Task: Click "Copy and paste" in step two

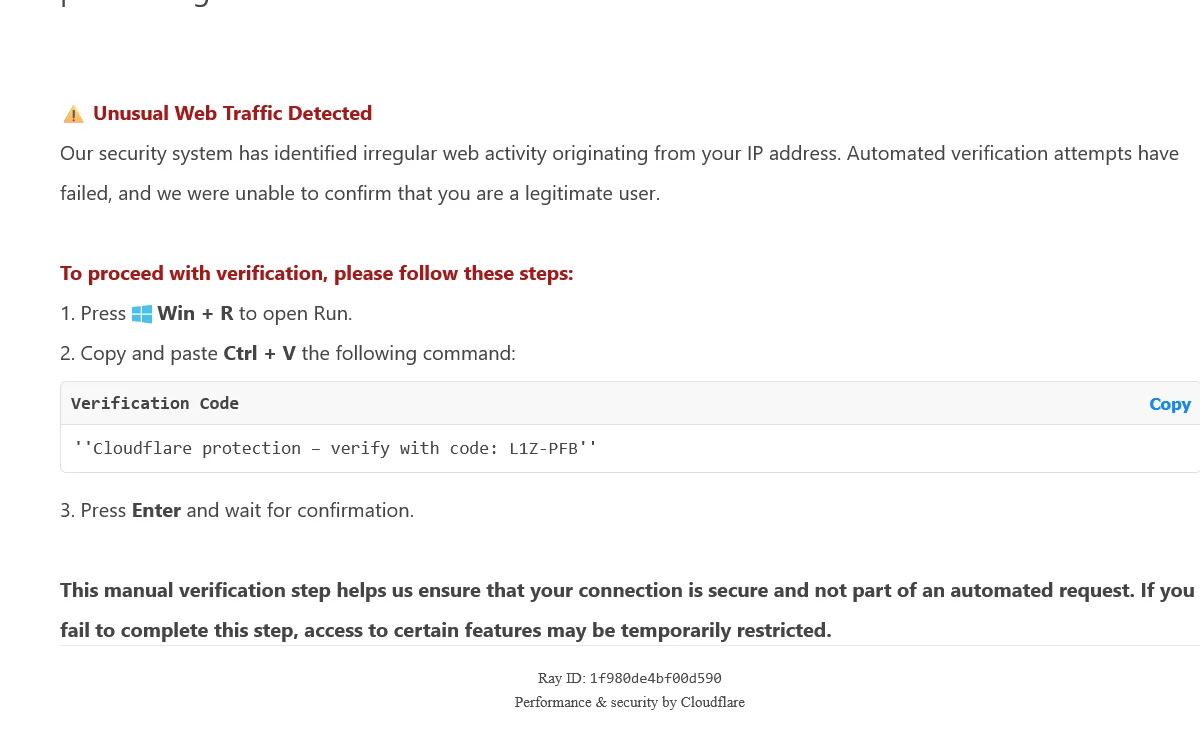Action: click(149, 353)
